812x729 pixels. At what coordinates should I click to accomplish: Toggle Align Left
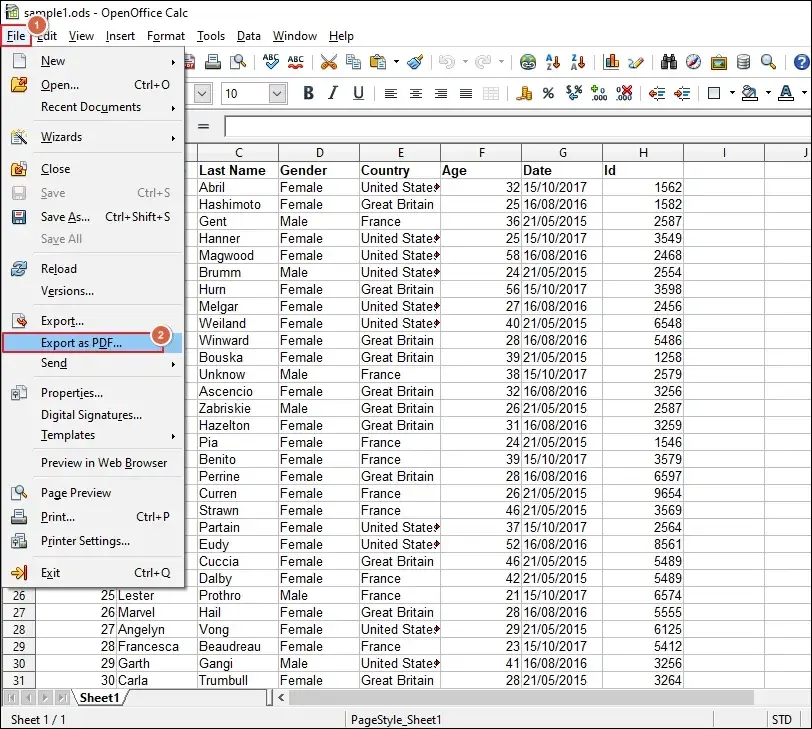[x=391, y=93]
